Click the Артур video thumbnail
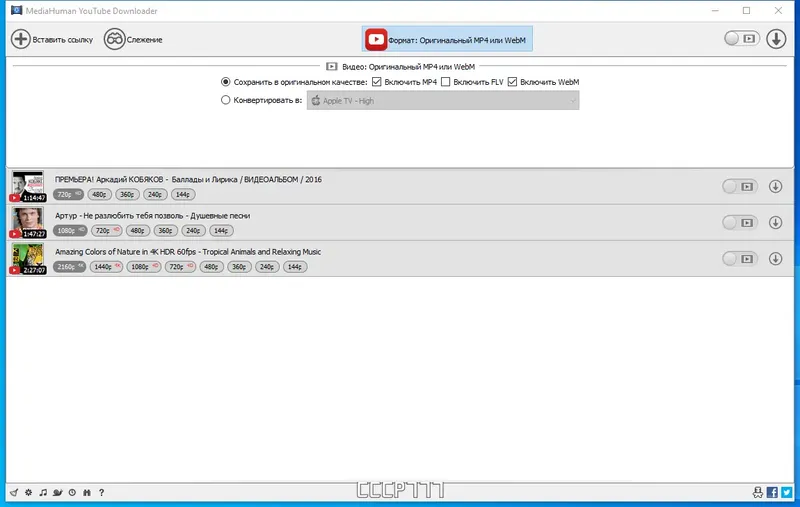800x507 pixels. (x=28, y=222)
